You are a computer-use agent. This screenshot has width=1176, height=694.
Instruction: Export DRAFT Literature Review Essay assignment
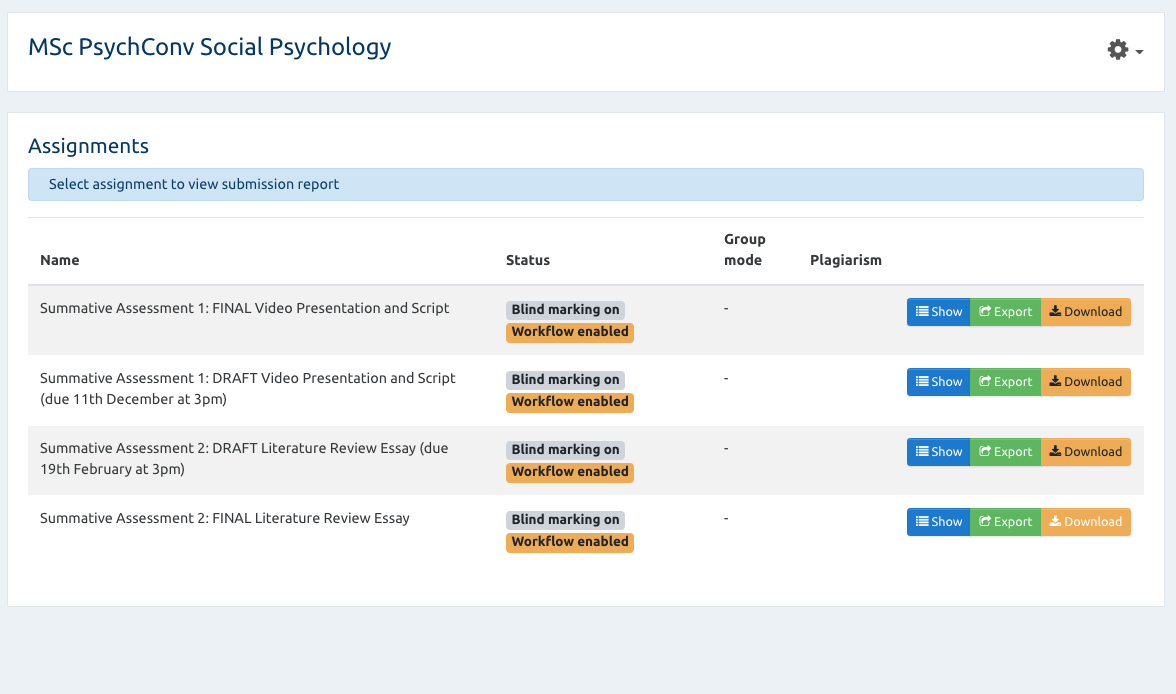[x=1005, y=452]
